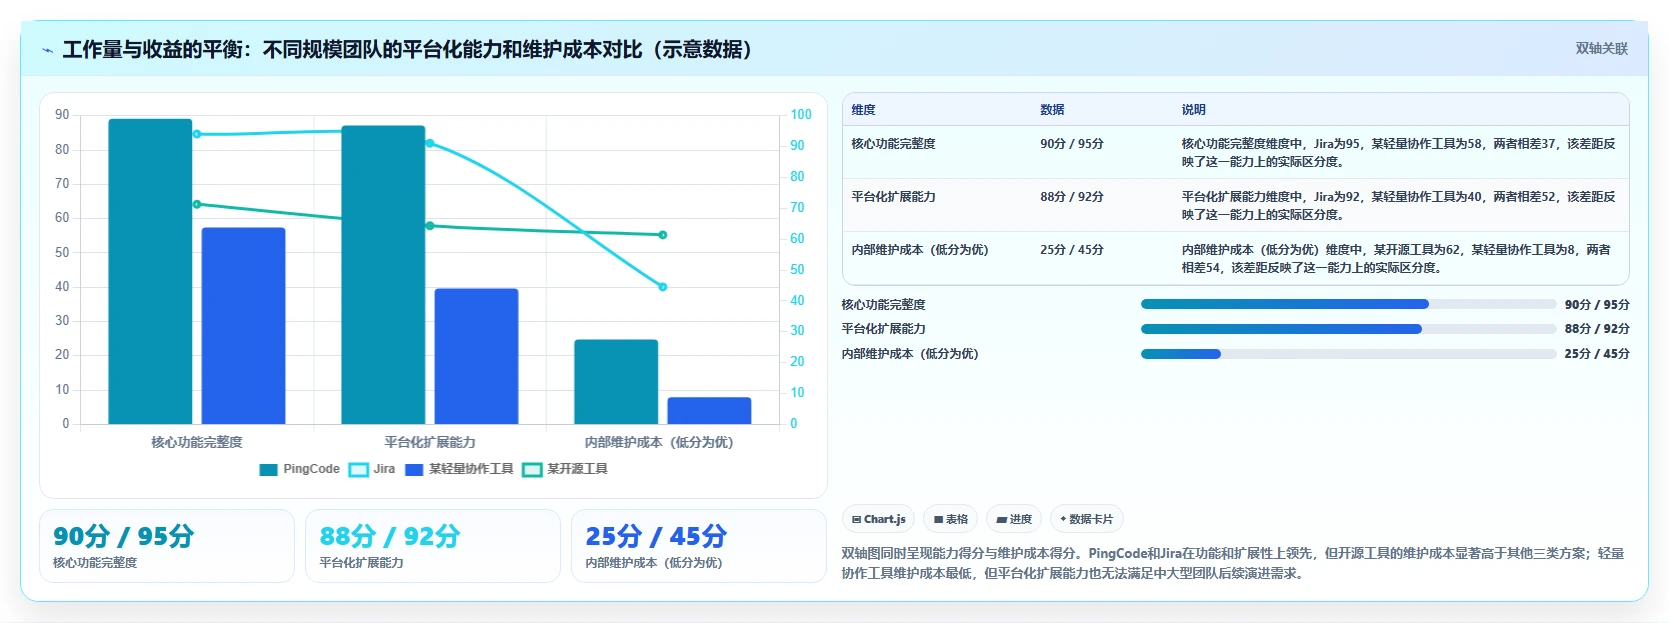Click the lightning icon beside the title
The width and height of the screenshot is (1669, 623).
(x=47, y=50)
